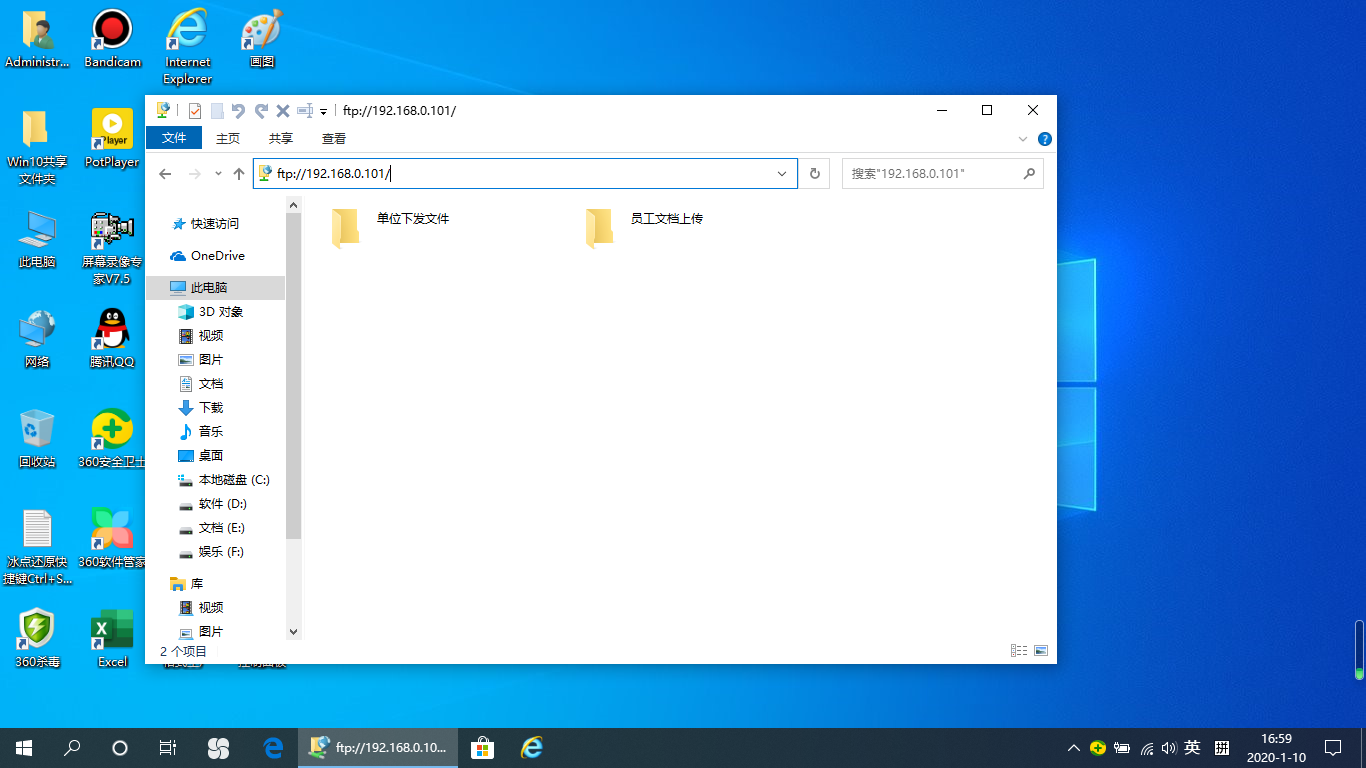The height and width of the screenshot is (768, 1366).
Task: Click the search magnifier icon in Explorer
Action: [x=1029, y=174]
